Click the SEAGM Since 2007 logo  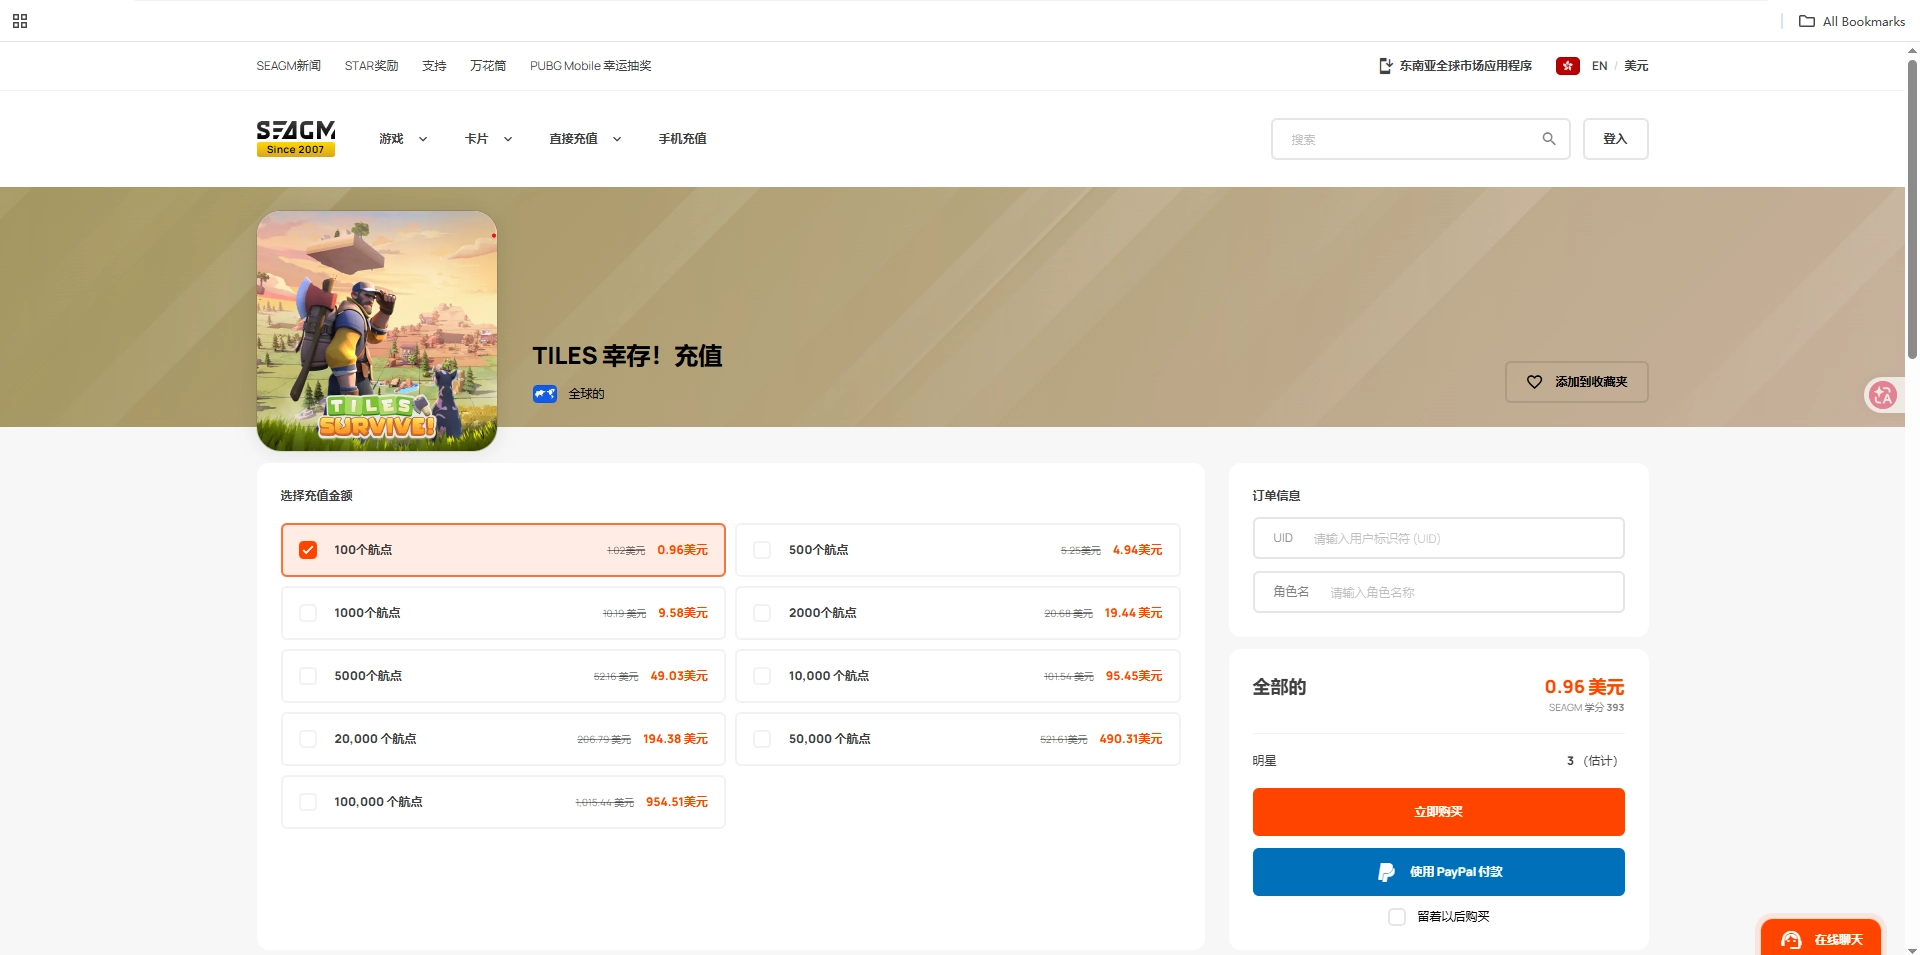pos(296,139)
